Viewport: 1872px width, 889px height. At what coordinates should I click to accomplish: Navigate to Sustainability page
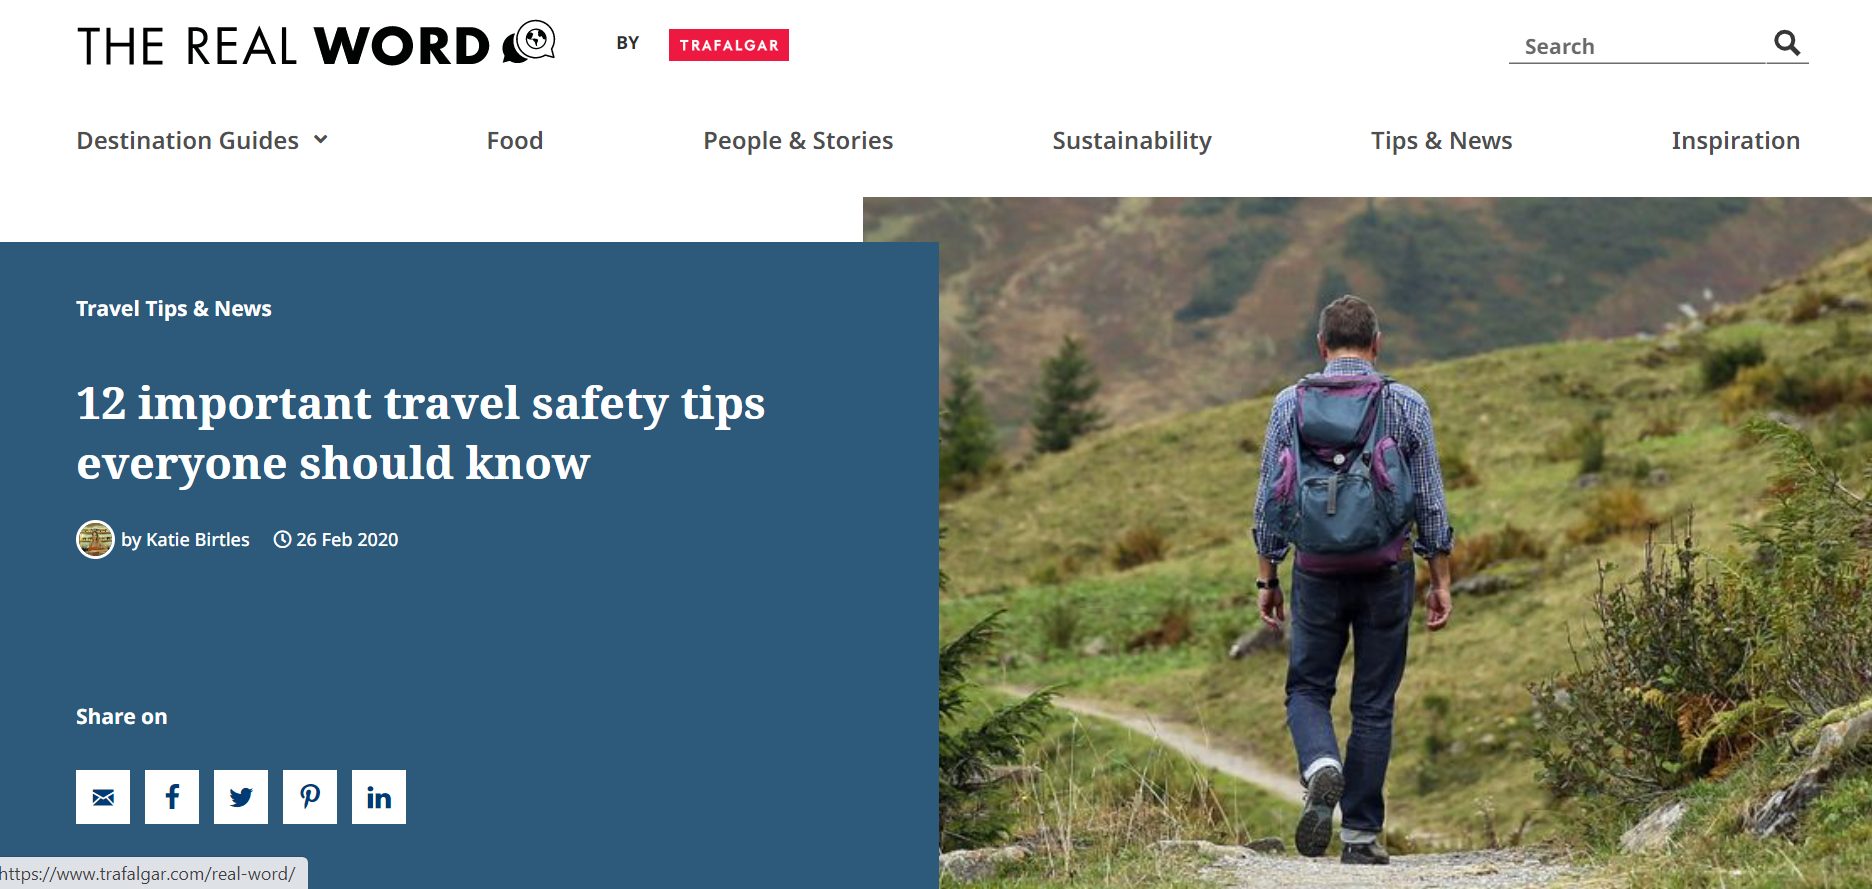pyautogui.click(x=1132, y=140)
